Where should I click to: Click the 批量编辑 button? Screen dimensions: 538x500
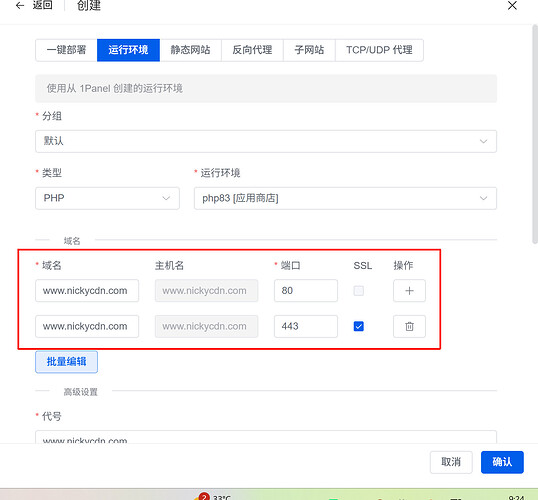[x=66, y=362]
